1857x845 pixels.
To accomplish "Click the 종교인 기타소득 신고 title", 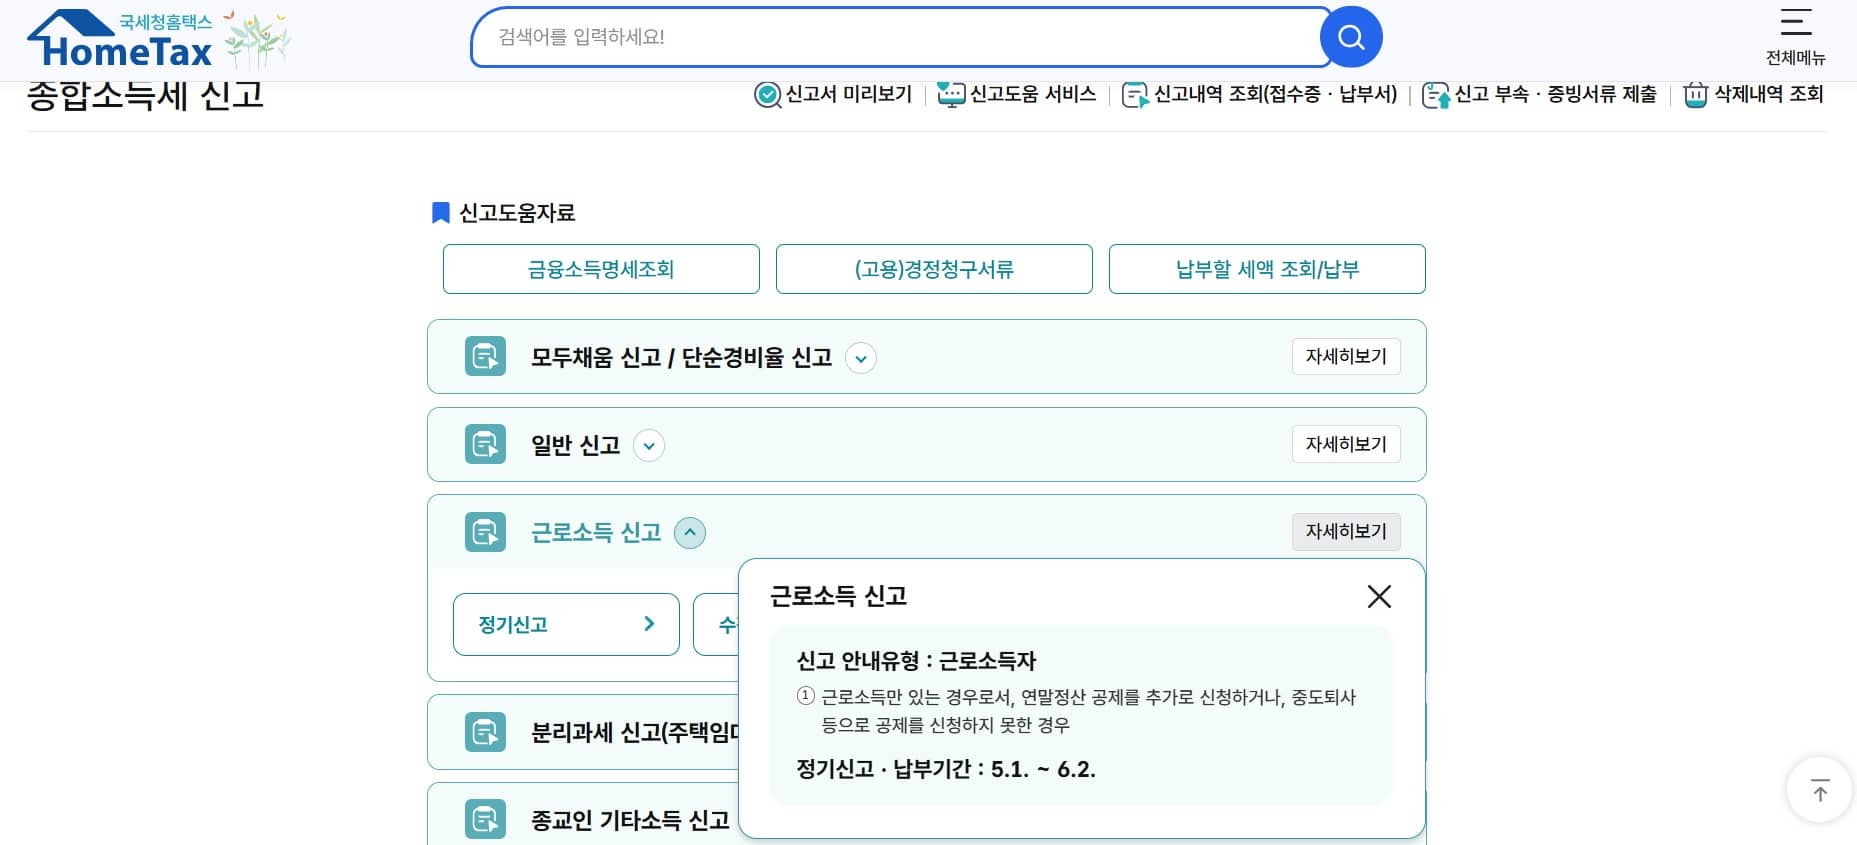I will [x=630, y=820].
